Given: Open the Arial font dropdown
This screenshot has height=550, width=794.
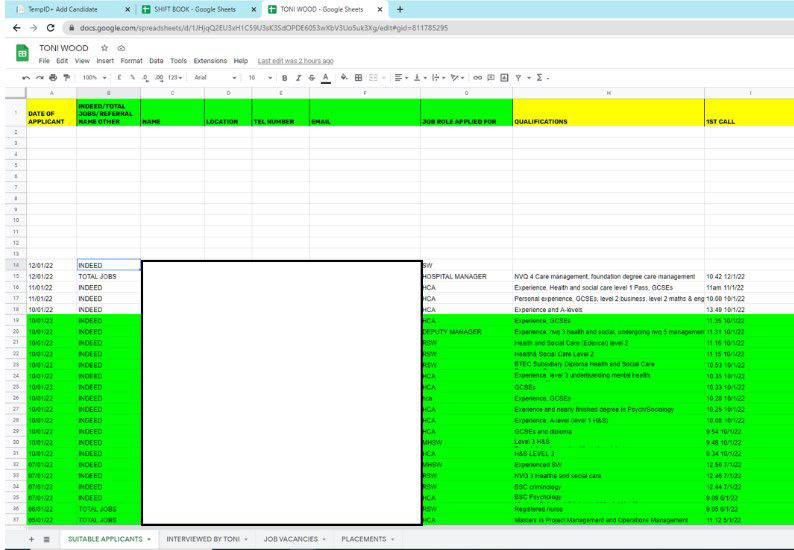Looking at the screenshot, I should [x=214, y=77].
